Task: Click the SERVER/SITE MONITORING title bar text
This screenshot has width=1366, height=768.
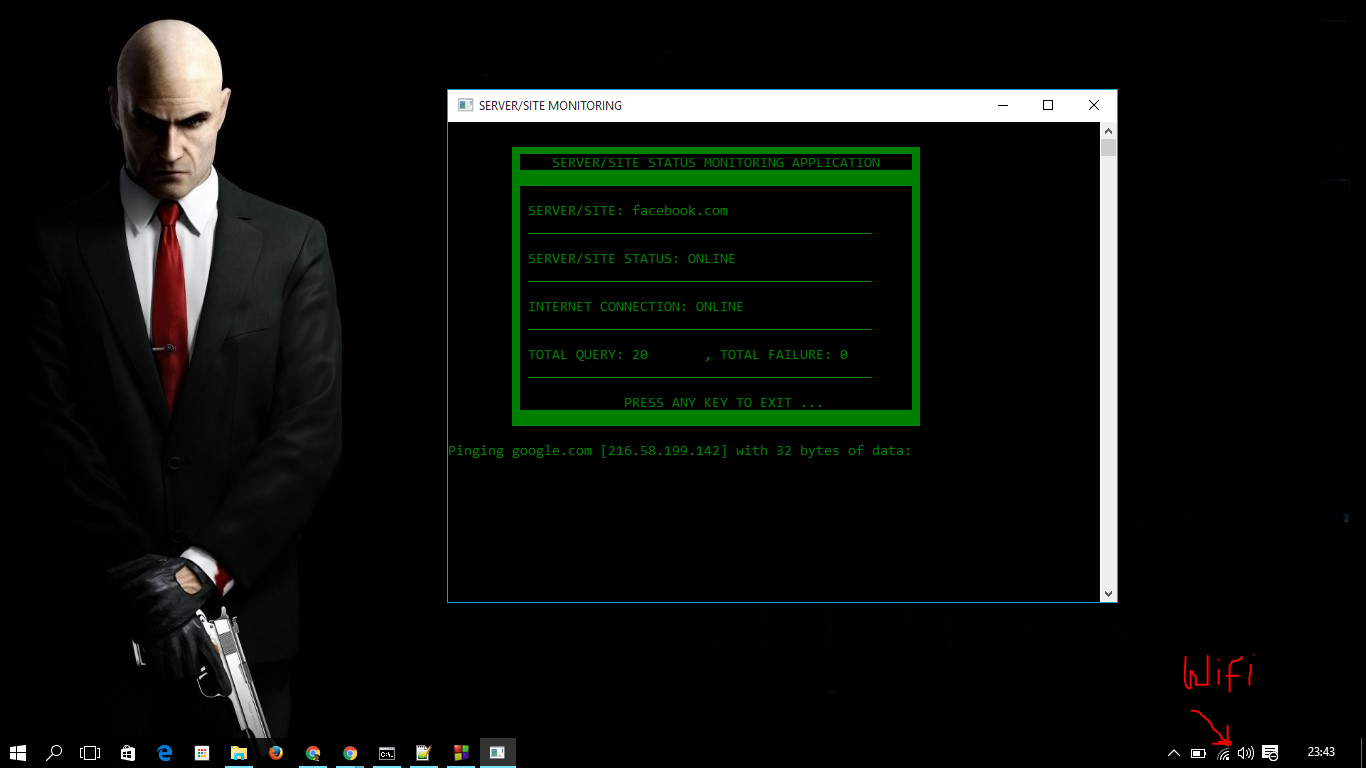Action: point(550,105)
